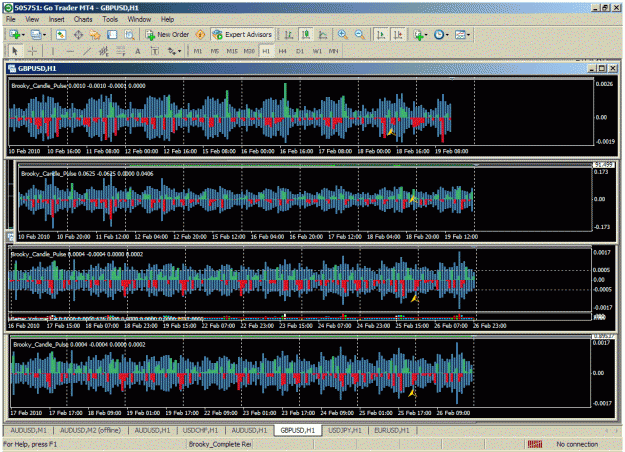Switch to USDCHF,H1 chart tab
625x452 pixels.
[200, 430]
